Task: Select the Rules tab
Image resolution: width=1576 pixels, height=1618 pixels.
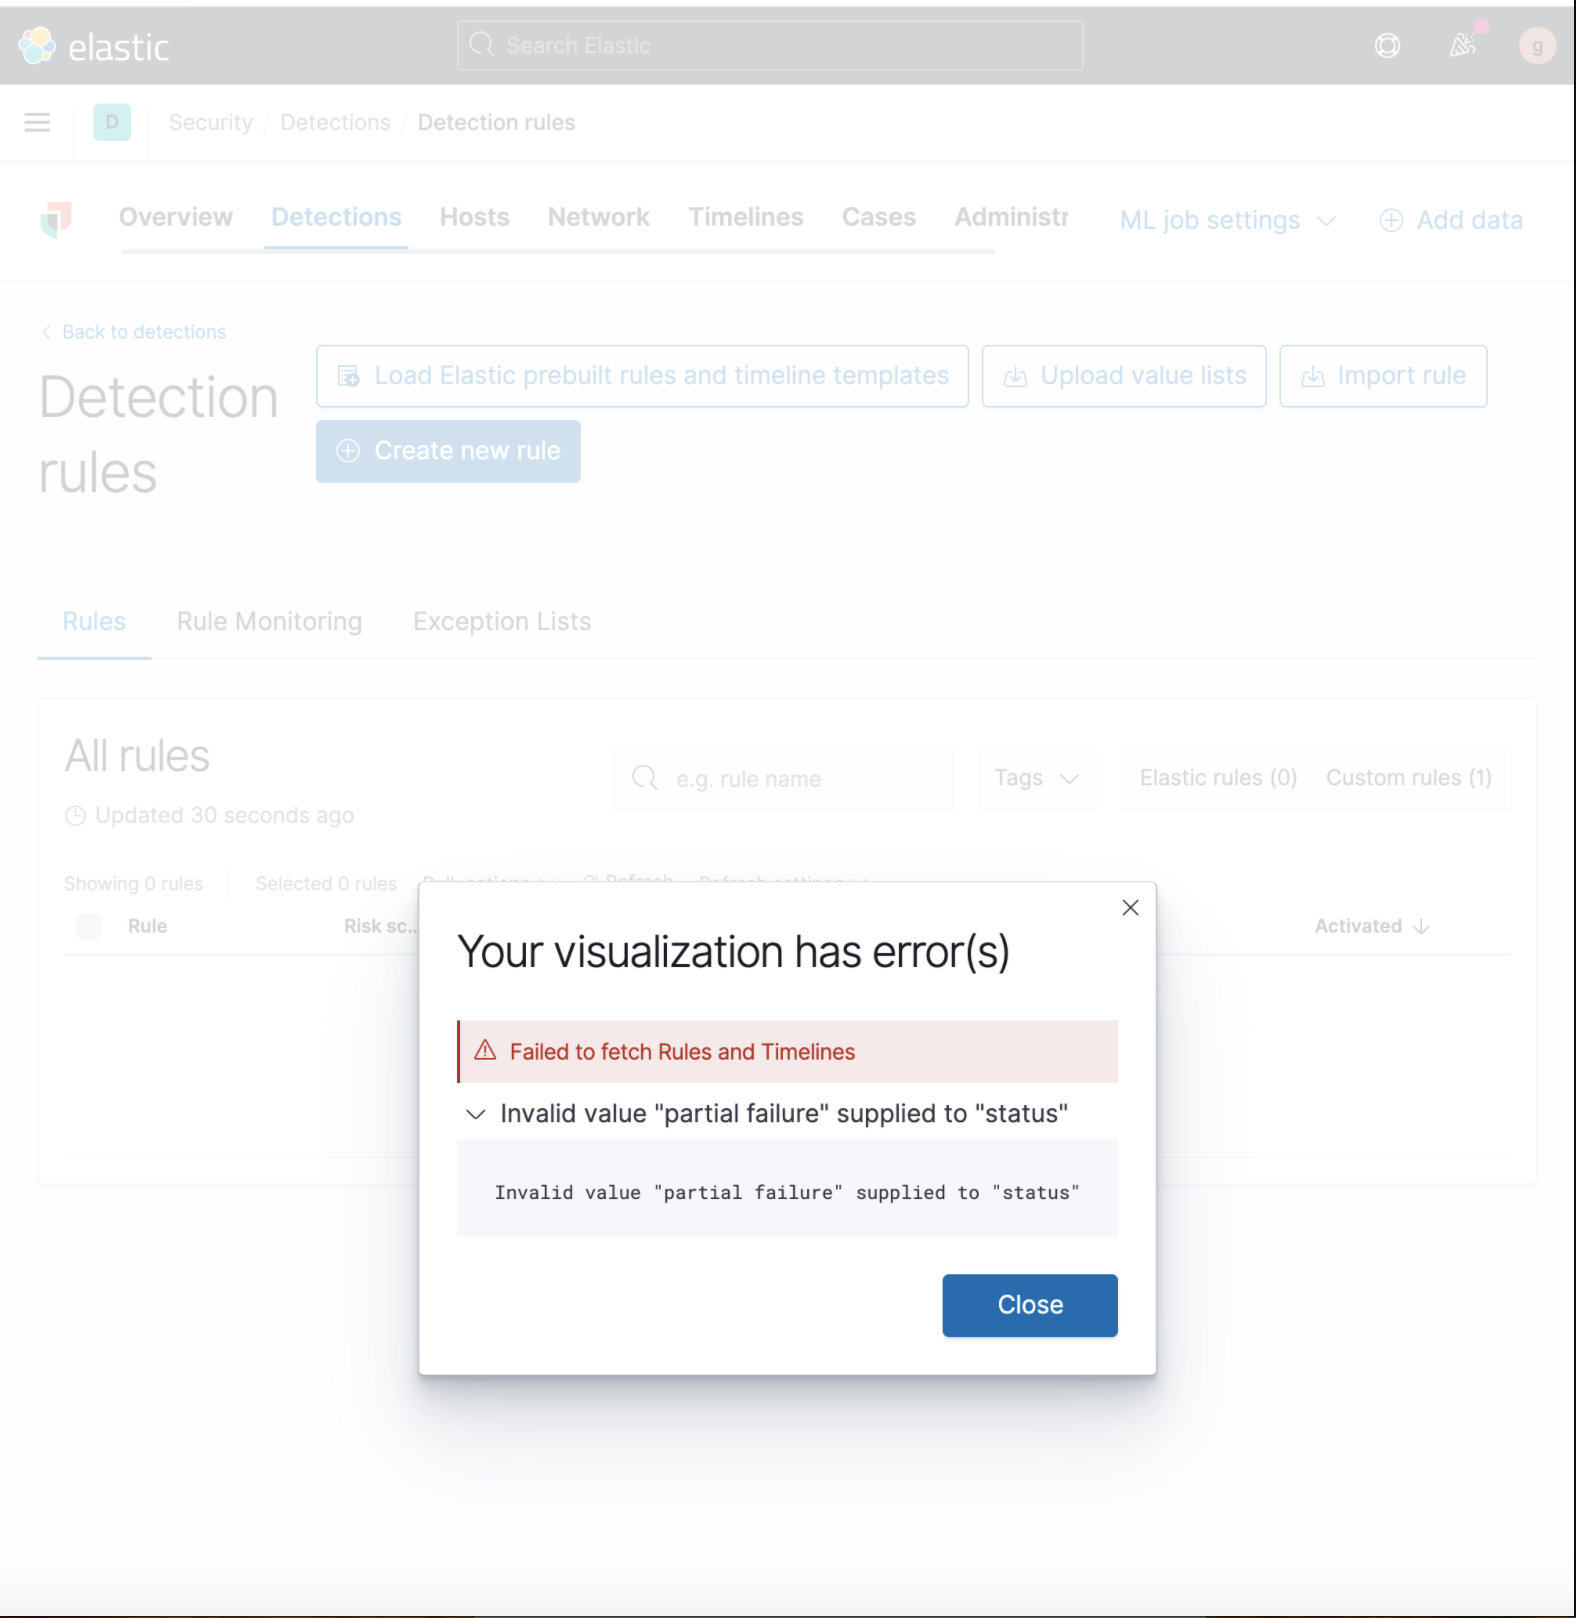Action: pos(94,621)
